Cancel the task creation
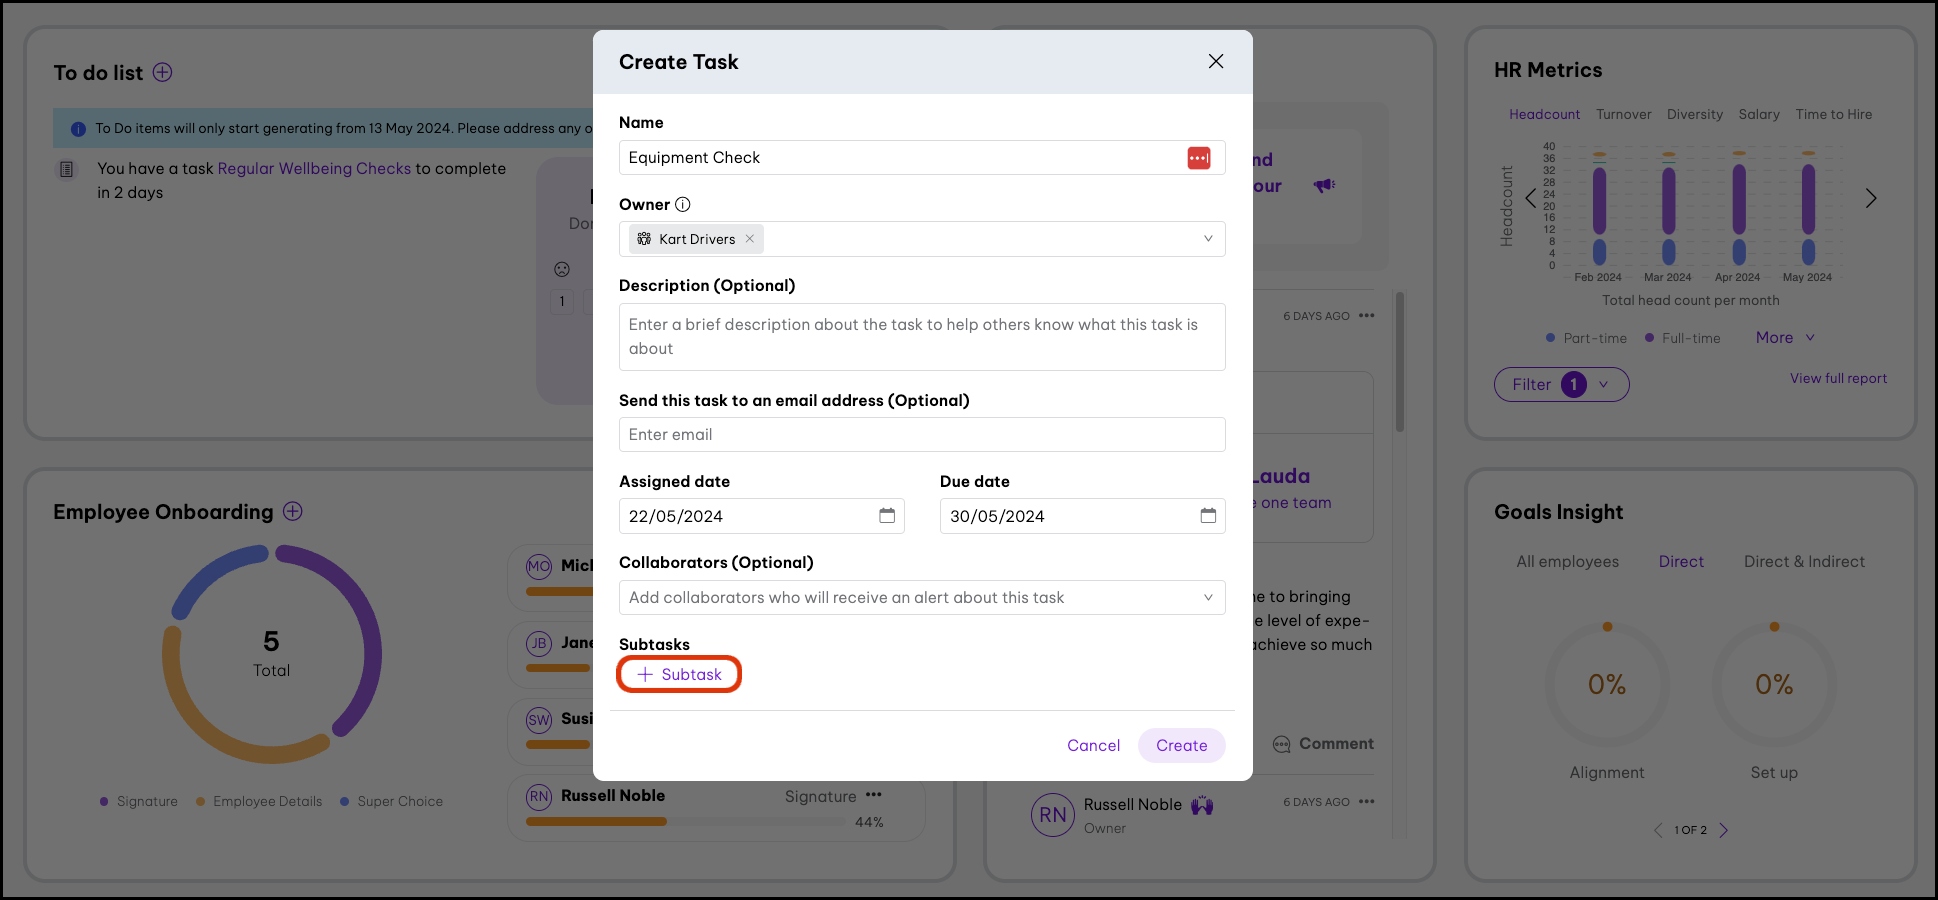The image size is (1938, 900). tap(1093, 746)
